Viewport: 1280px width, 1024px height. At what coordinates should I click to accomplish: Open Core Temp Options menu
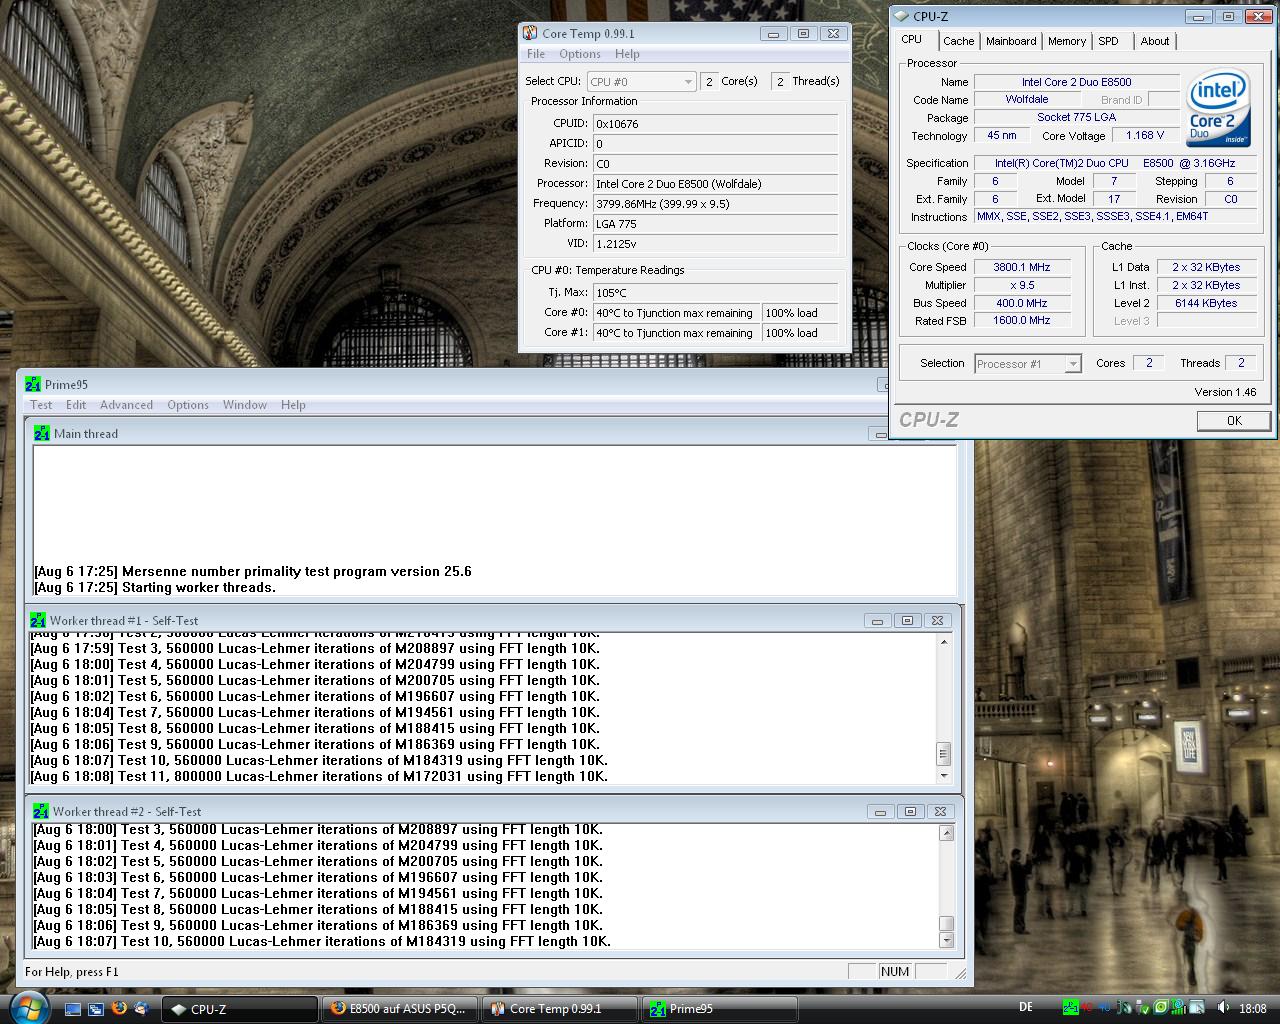580,54
